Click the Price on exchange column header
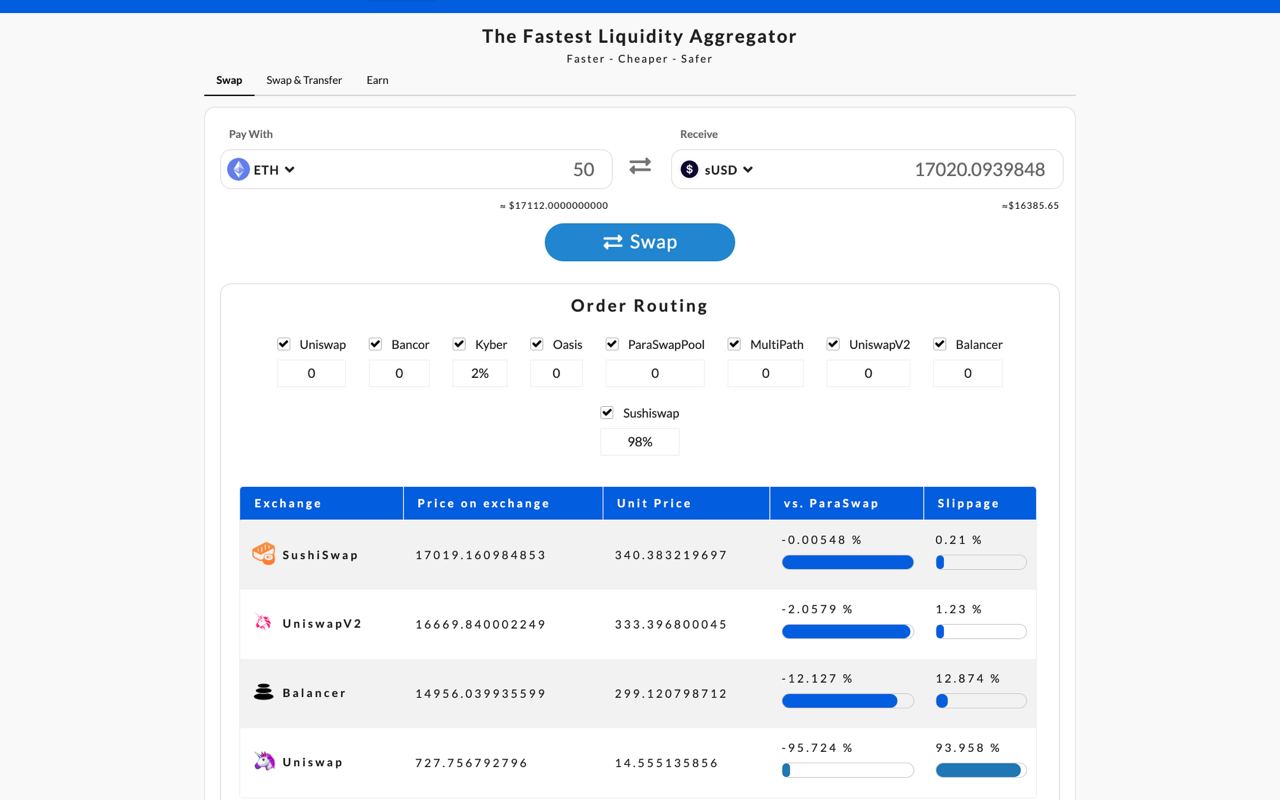This screenshot has width=1280, height=800. (x=503, y=503)
